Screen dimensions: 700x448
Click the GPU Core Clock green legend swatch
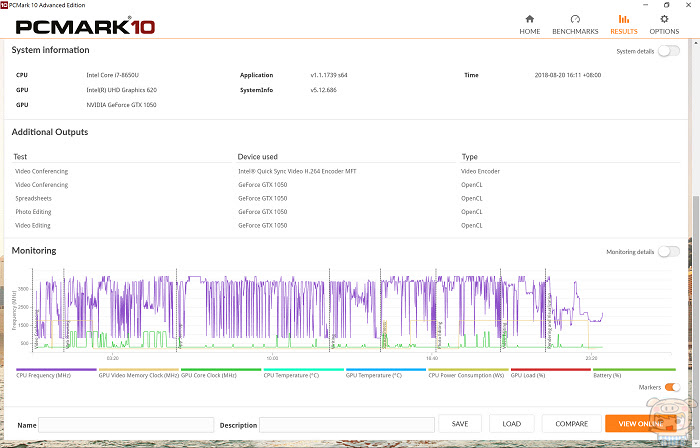[x=221, y=369]
